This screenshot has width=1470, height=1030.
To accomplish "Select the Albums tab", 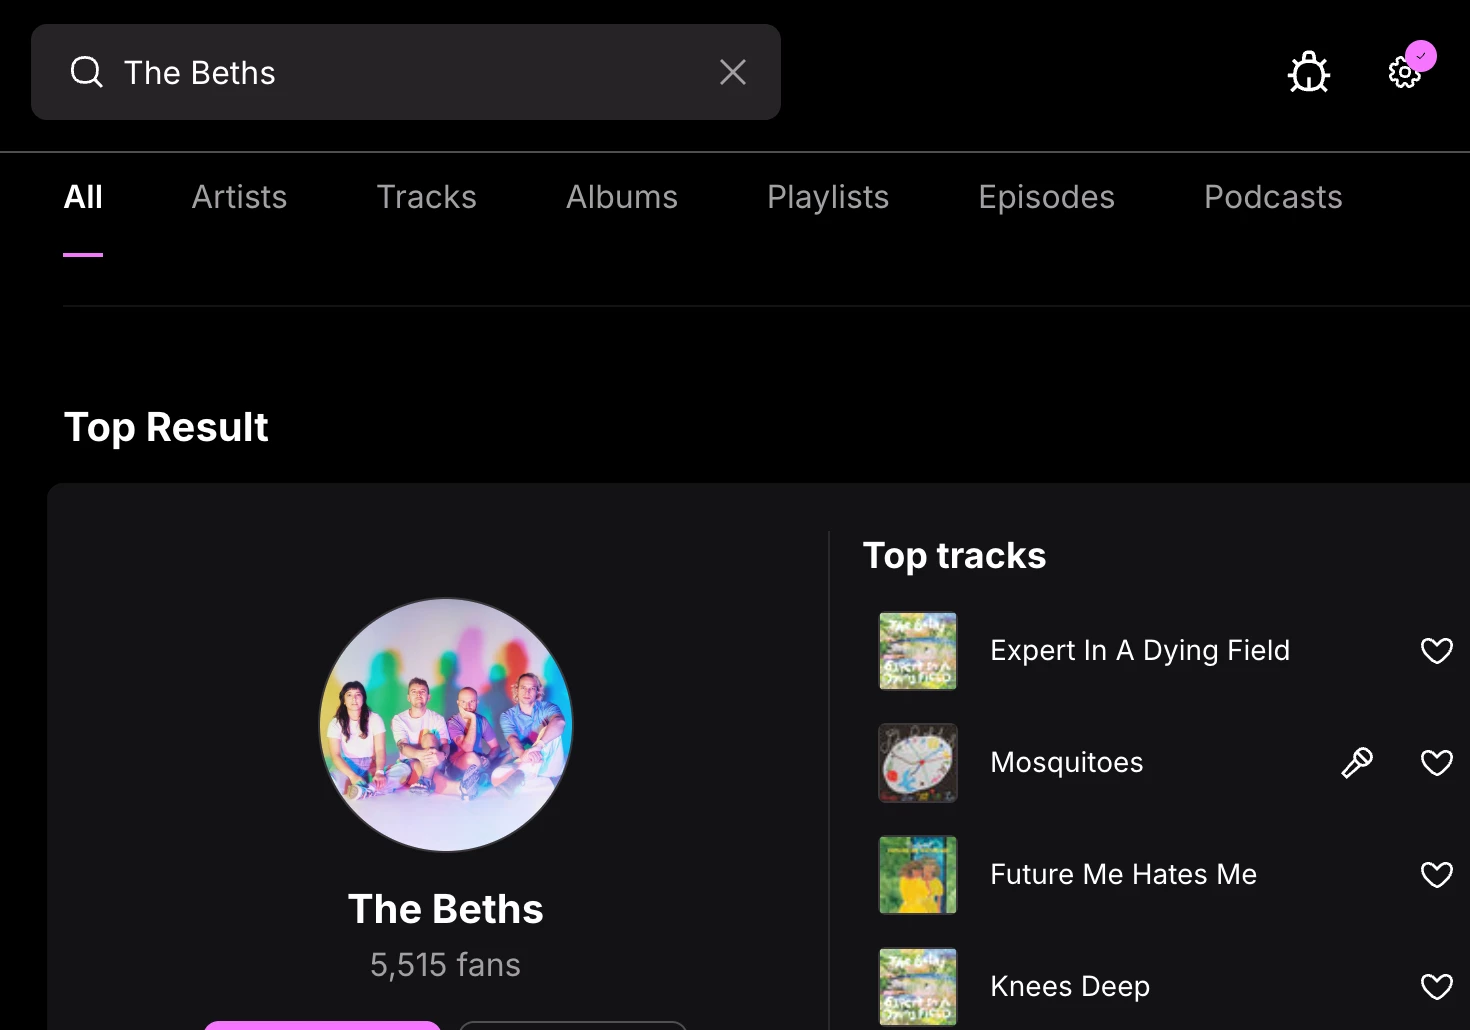I will 622,197.
